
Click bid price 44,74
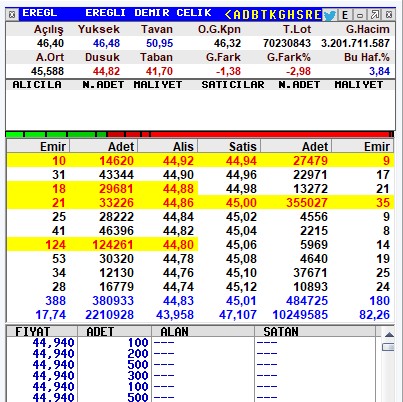click(178, 287)
